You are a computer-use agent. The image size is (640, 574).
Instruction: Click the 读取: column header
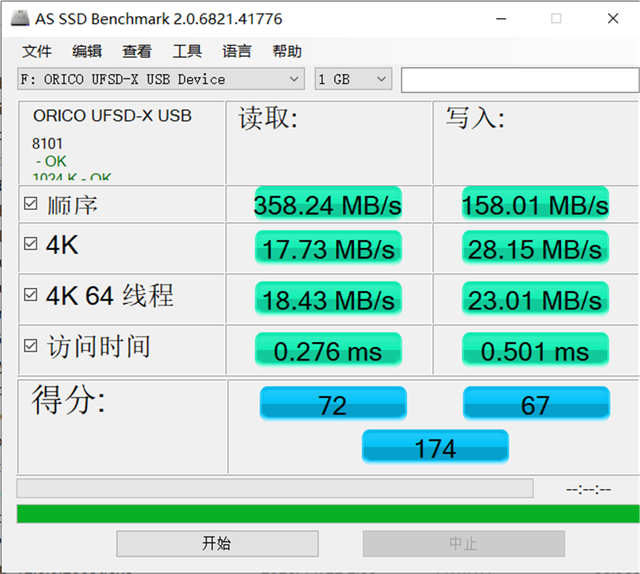[x=268, y=119]
